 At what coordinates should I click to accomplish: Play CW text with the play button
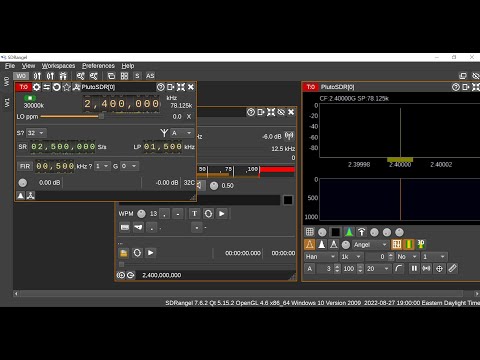[222, 214]
